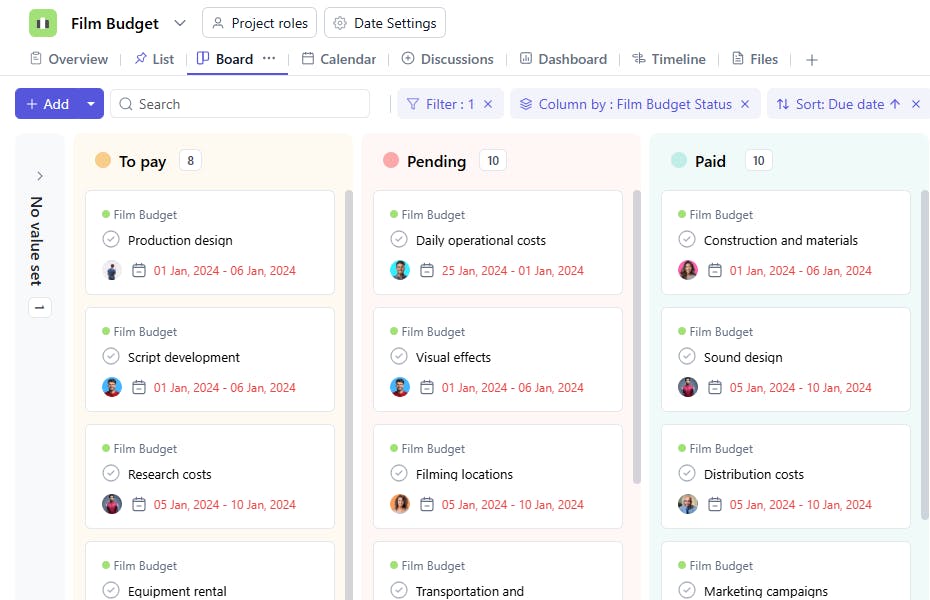Click Visual effects date range 01 Jan - 06 Jan

(x=512, y=387)
